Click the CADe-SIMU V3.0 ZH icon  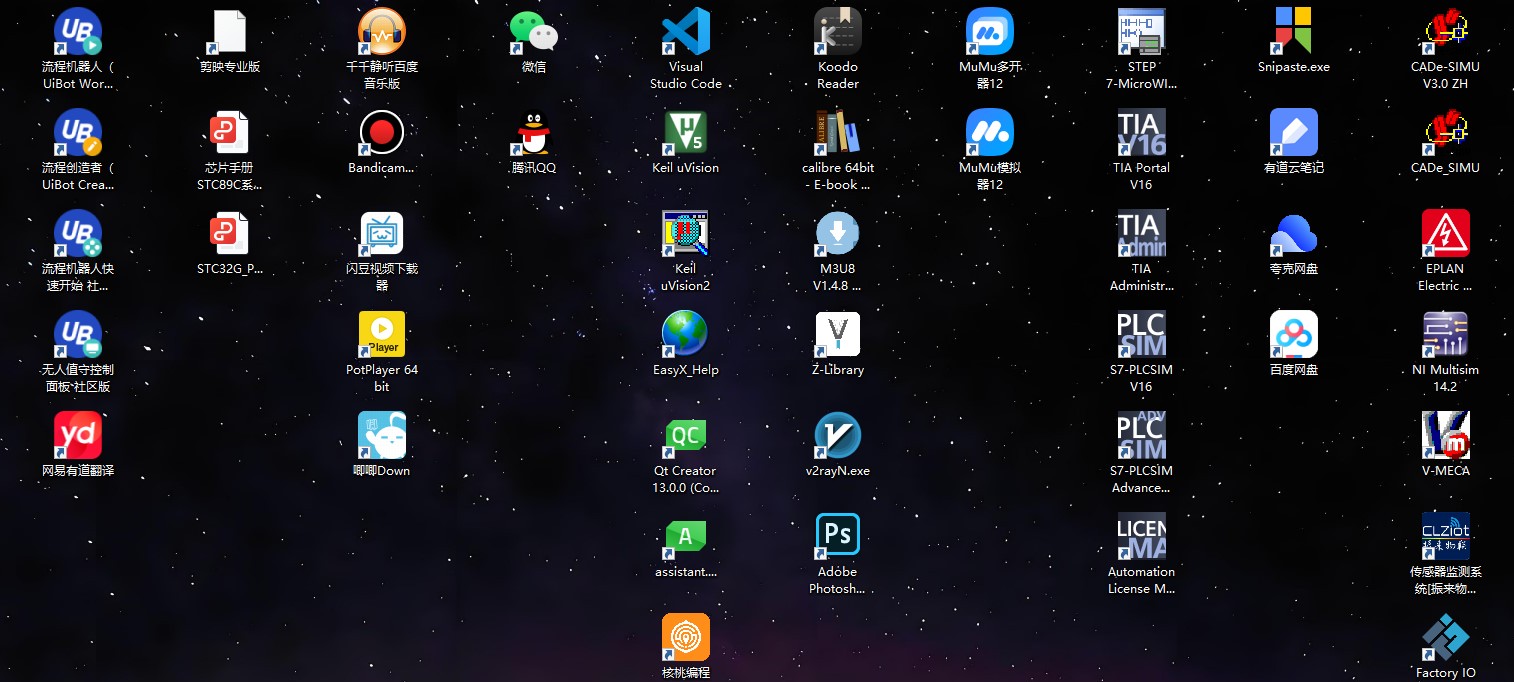click(1446, 32)
